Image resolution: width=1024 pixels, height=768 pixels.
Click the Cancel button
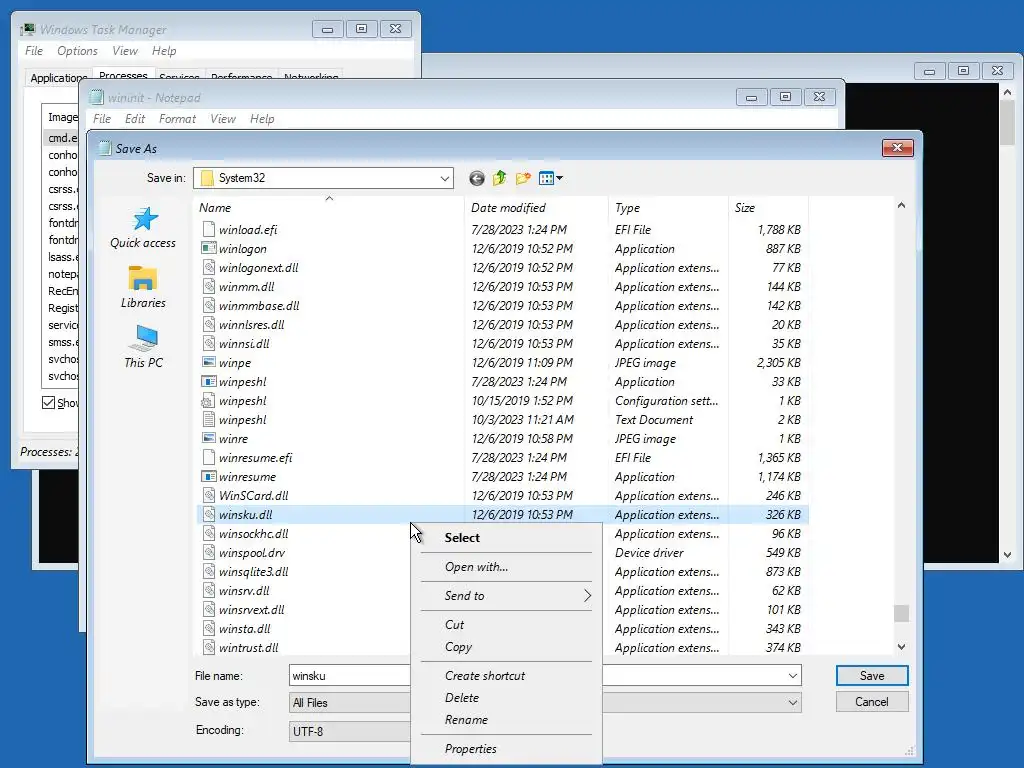click(x=872, y=701)
